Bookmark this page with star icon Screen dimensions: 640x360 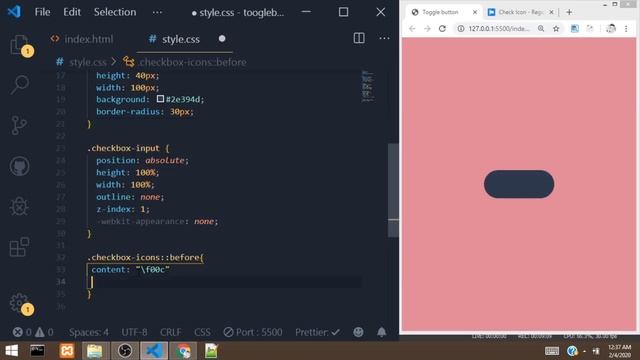[556, 29]
